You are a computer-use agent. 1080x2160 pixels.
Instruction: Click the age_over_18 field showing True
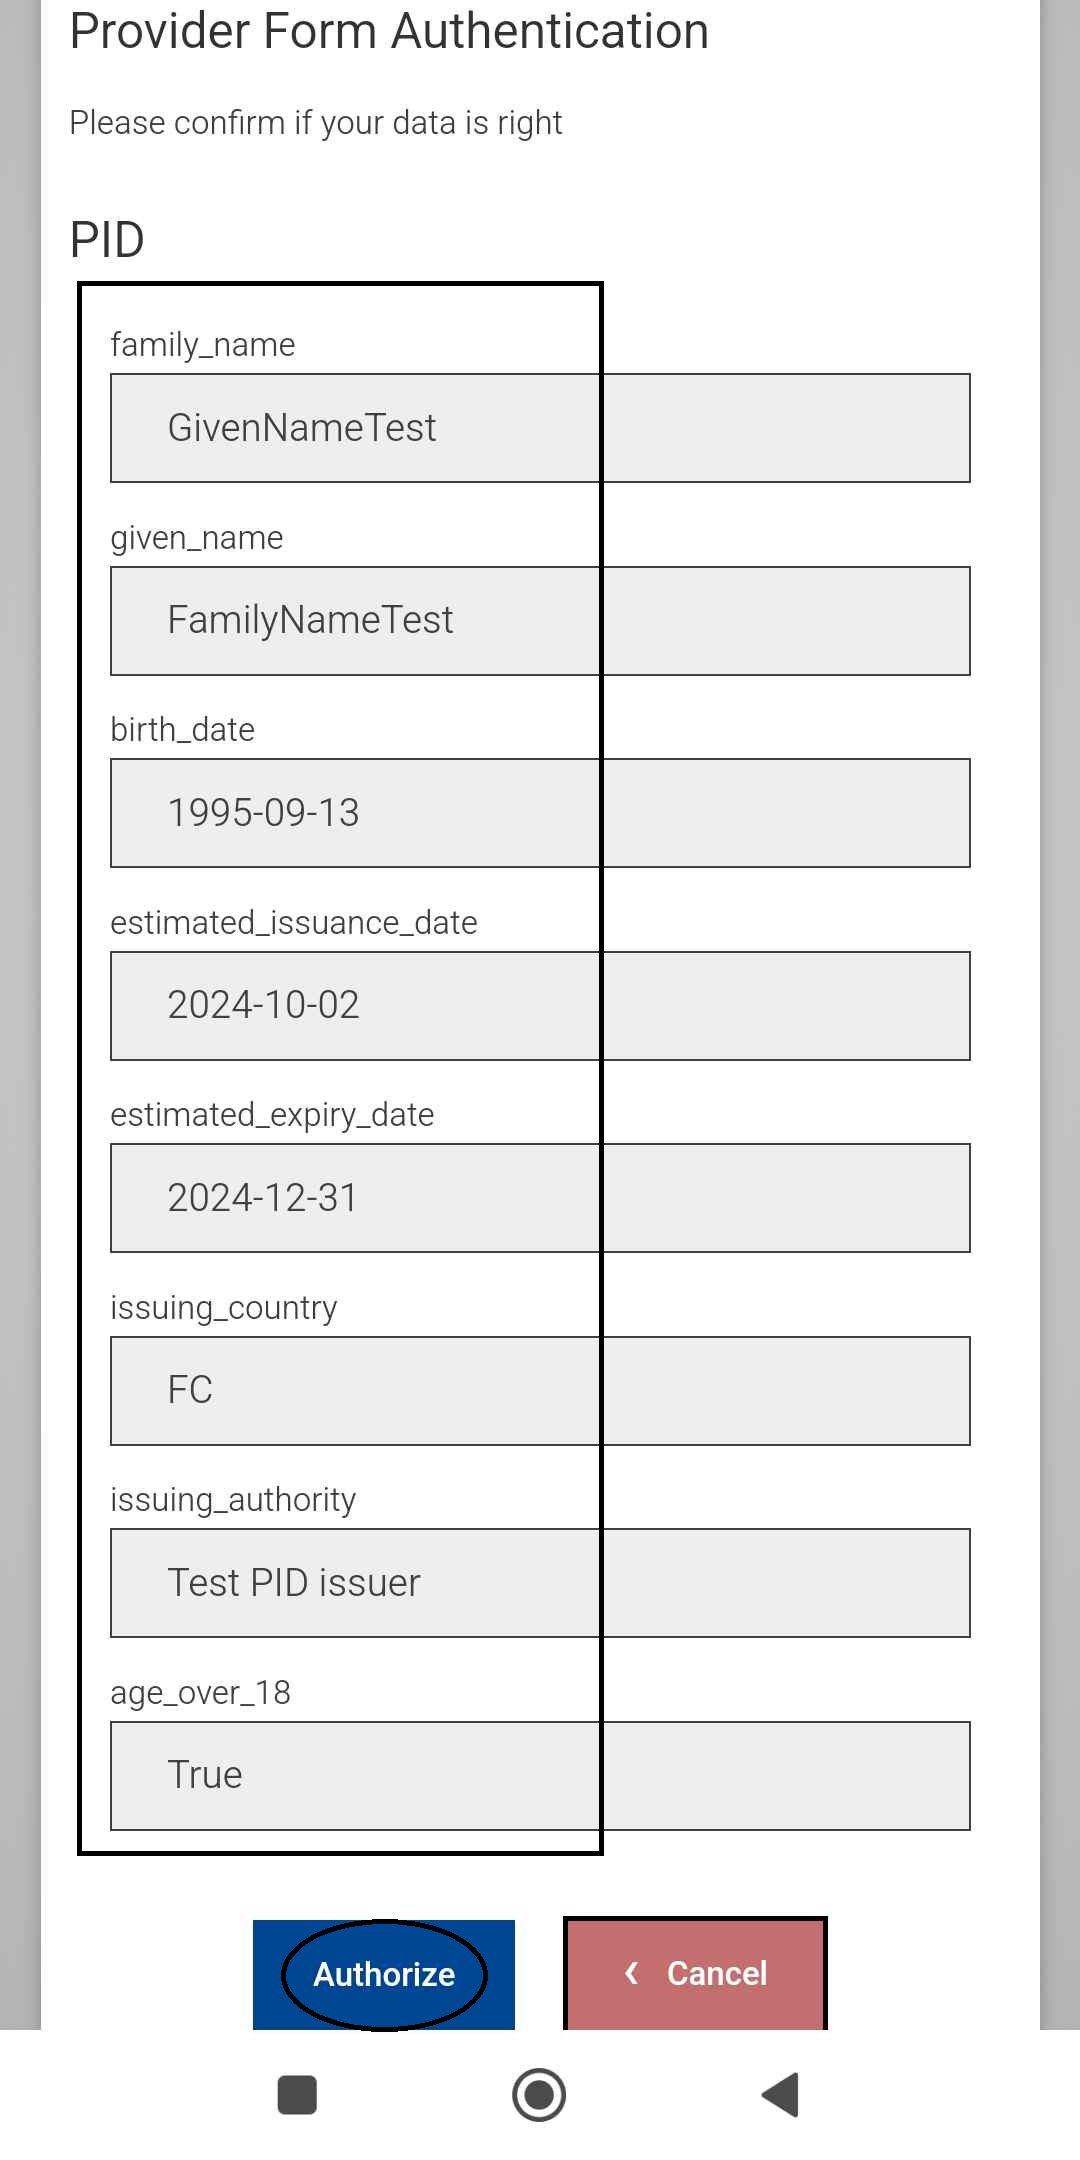[540, 1776]
